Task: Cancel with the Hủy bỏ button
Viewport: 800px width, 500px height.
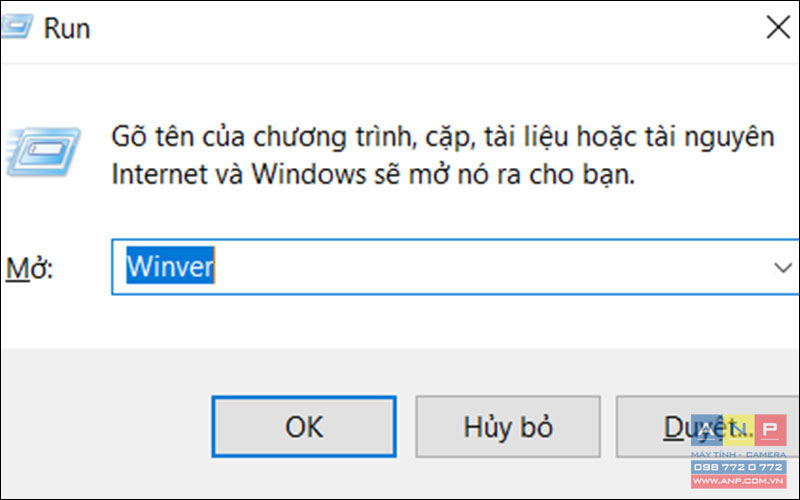Action: tap(508, 427)
